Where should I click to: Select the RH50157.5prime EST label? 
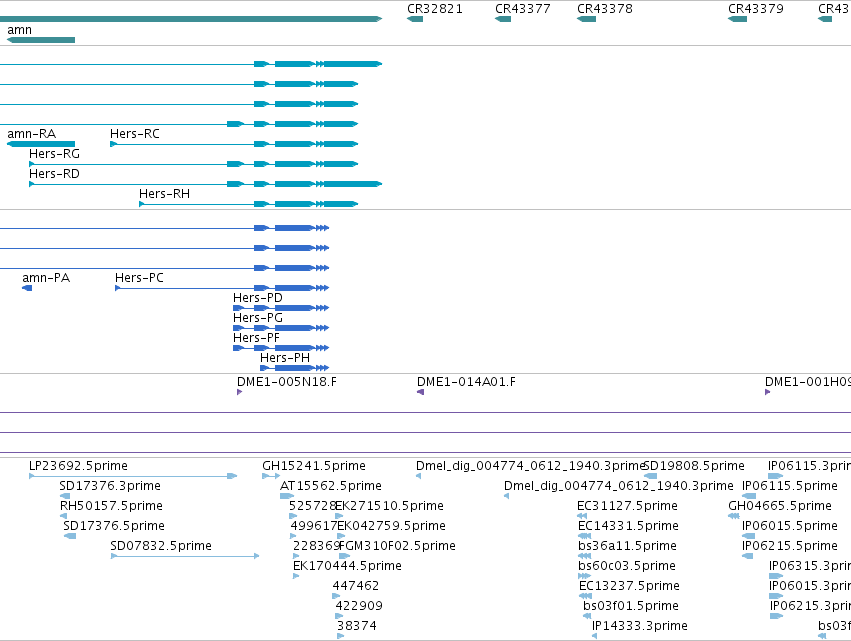(111, 506)
